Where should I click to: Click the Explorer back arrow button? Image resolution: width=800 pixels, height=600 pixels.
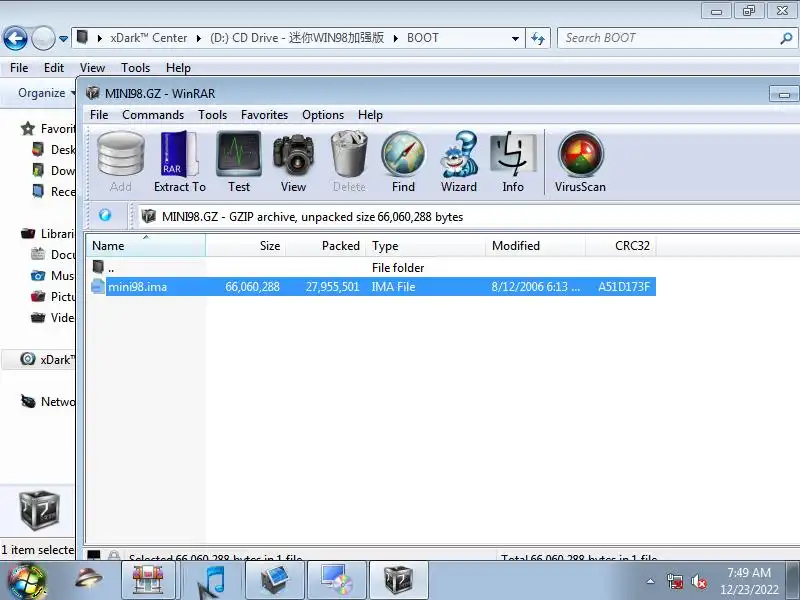[15, 38]
